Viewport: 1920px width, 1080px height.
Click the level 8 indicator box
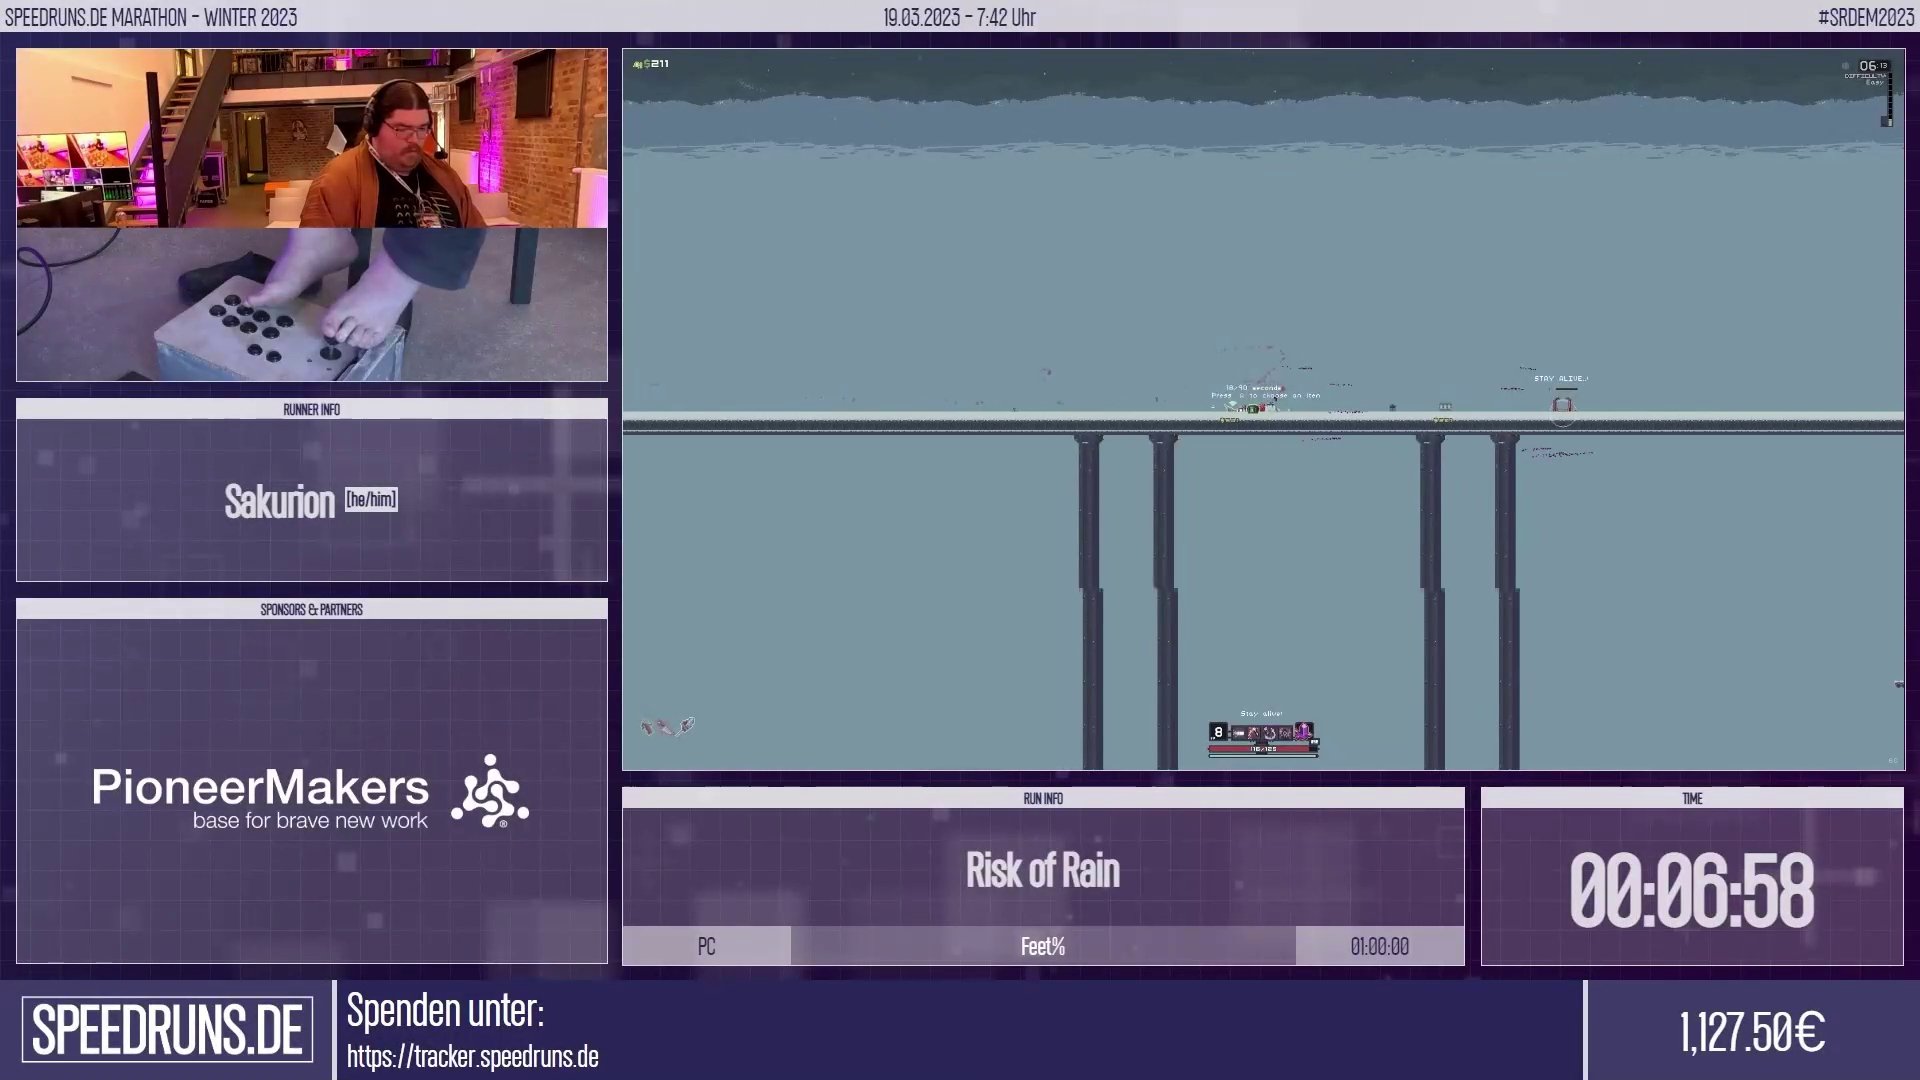1218,732
